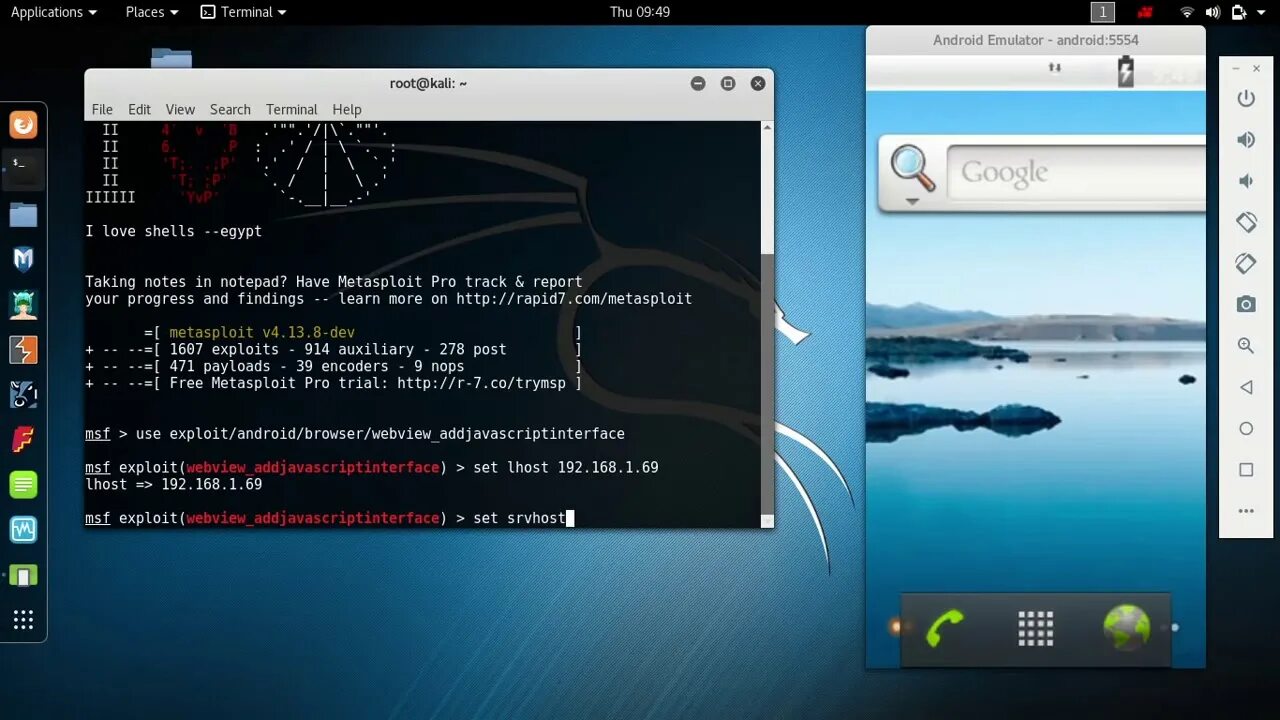1280x720 pixels.
Task: Click Wi-Fi status icon
Action: 1187,12
